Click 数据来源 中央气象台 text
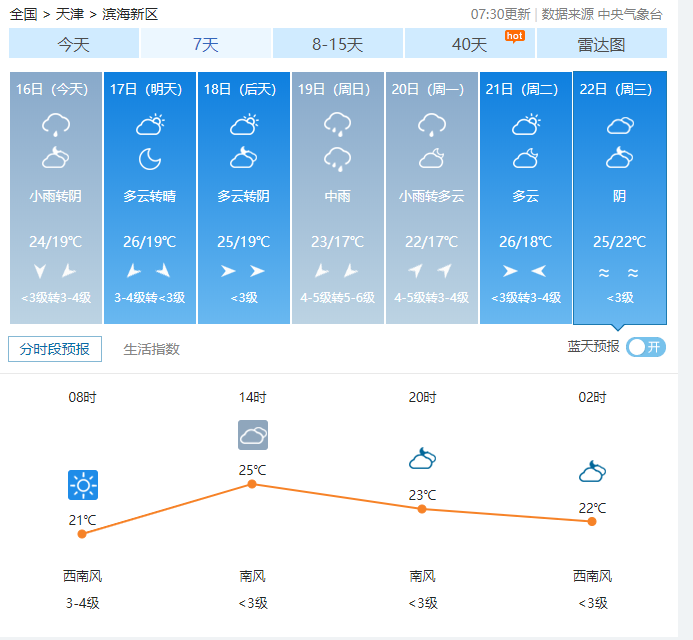The height and width of the screenshot is (640, 693). (x=602, y=15)
